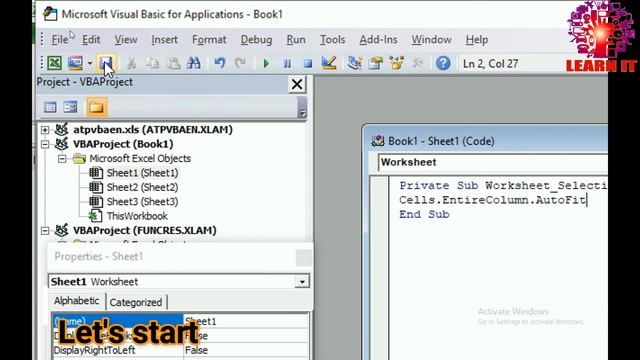Open the View menu
This screenshot has height=360, width=640.
tap(126, 40)
